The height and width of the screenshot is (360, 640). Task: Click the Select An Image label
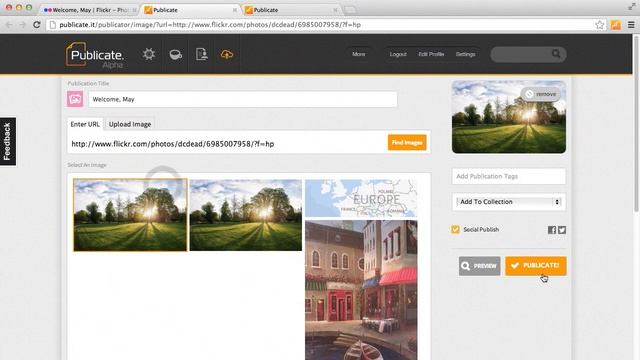tap(87, 165)
